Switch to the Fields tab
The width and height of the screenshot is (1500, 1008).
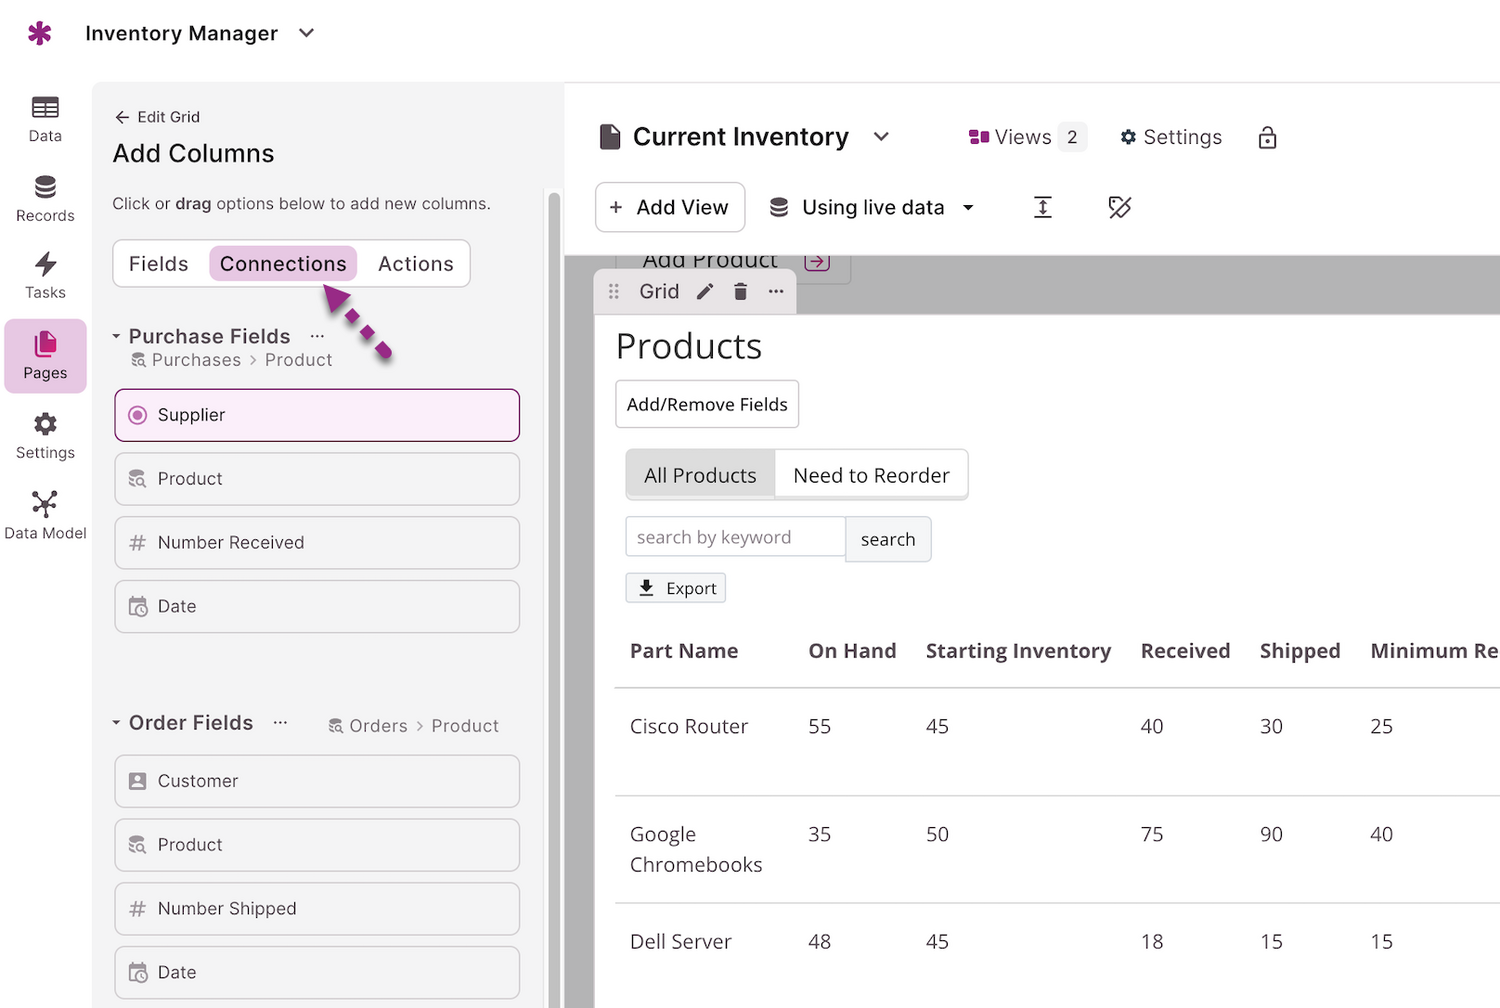(158, 264)
